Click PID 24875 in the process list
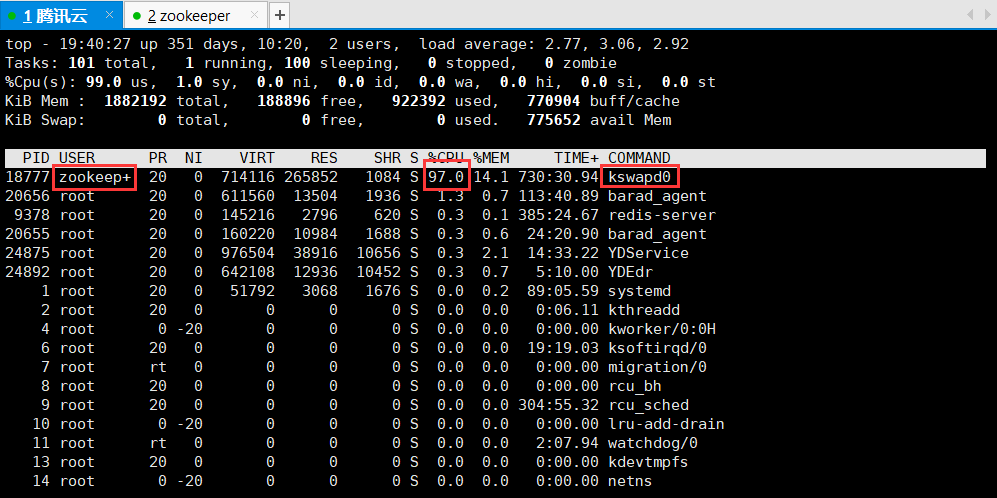The width and height of the screenshot is (997, 498). click(x=27, y=253)
